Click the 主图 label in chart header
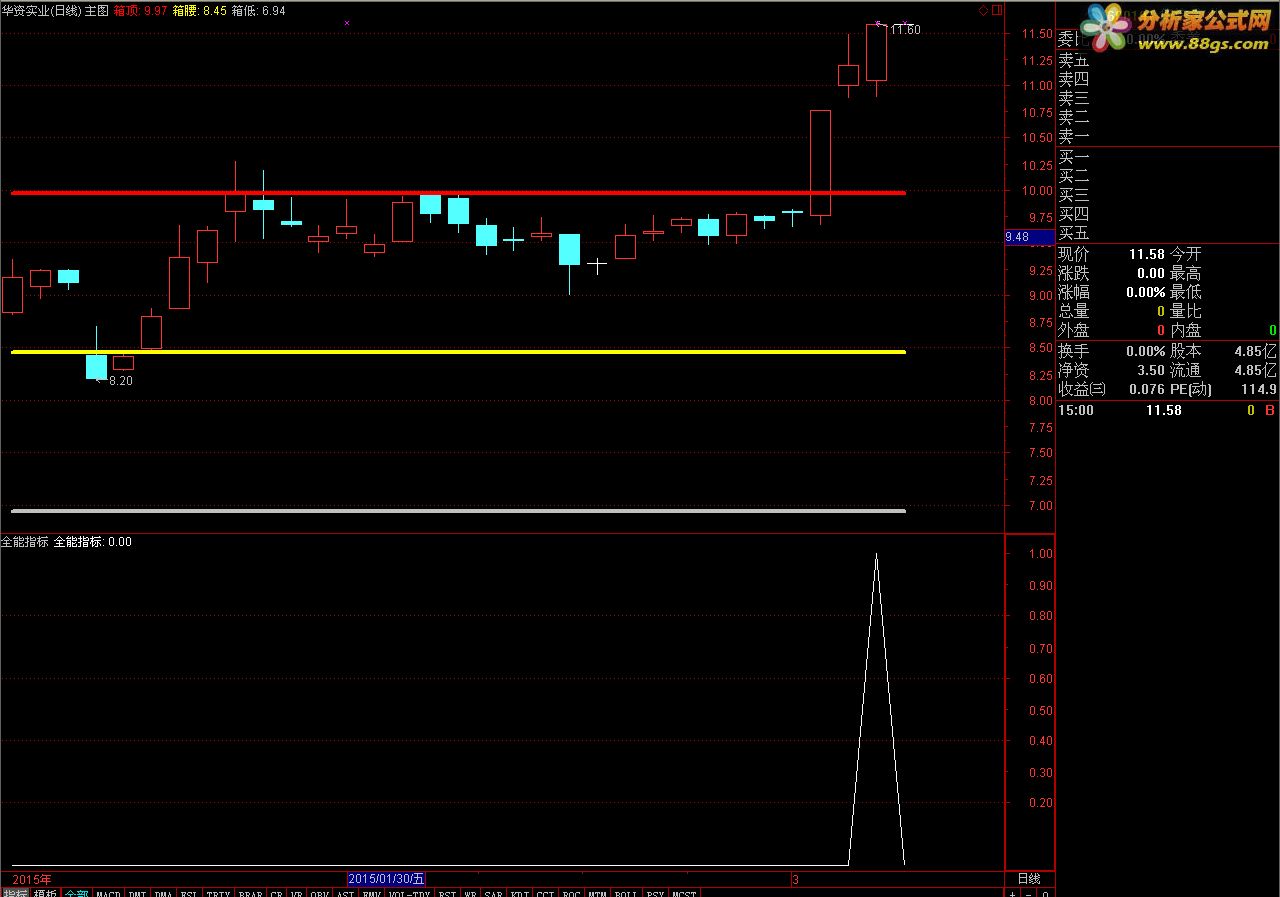Screen dimensions: 1280x897 [x=97, y=10]
